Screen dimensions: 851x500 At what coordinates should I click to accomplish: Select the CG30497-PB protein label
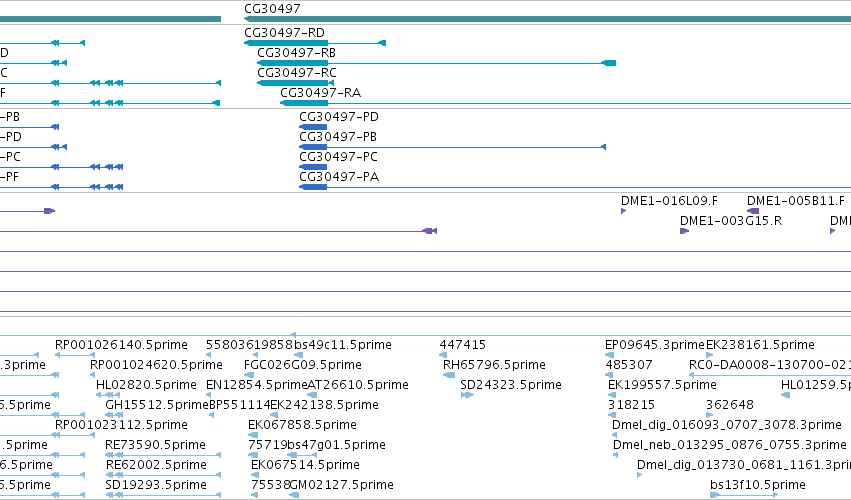(338, 137)
